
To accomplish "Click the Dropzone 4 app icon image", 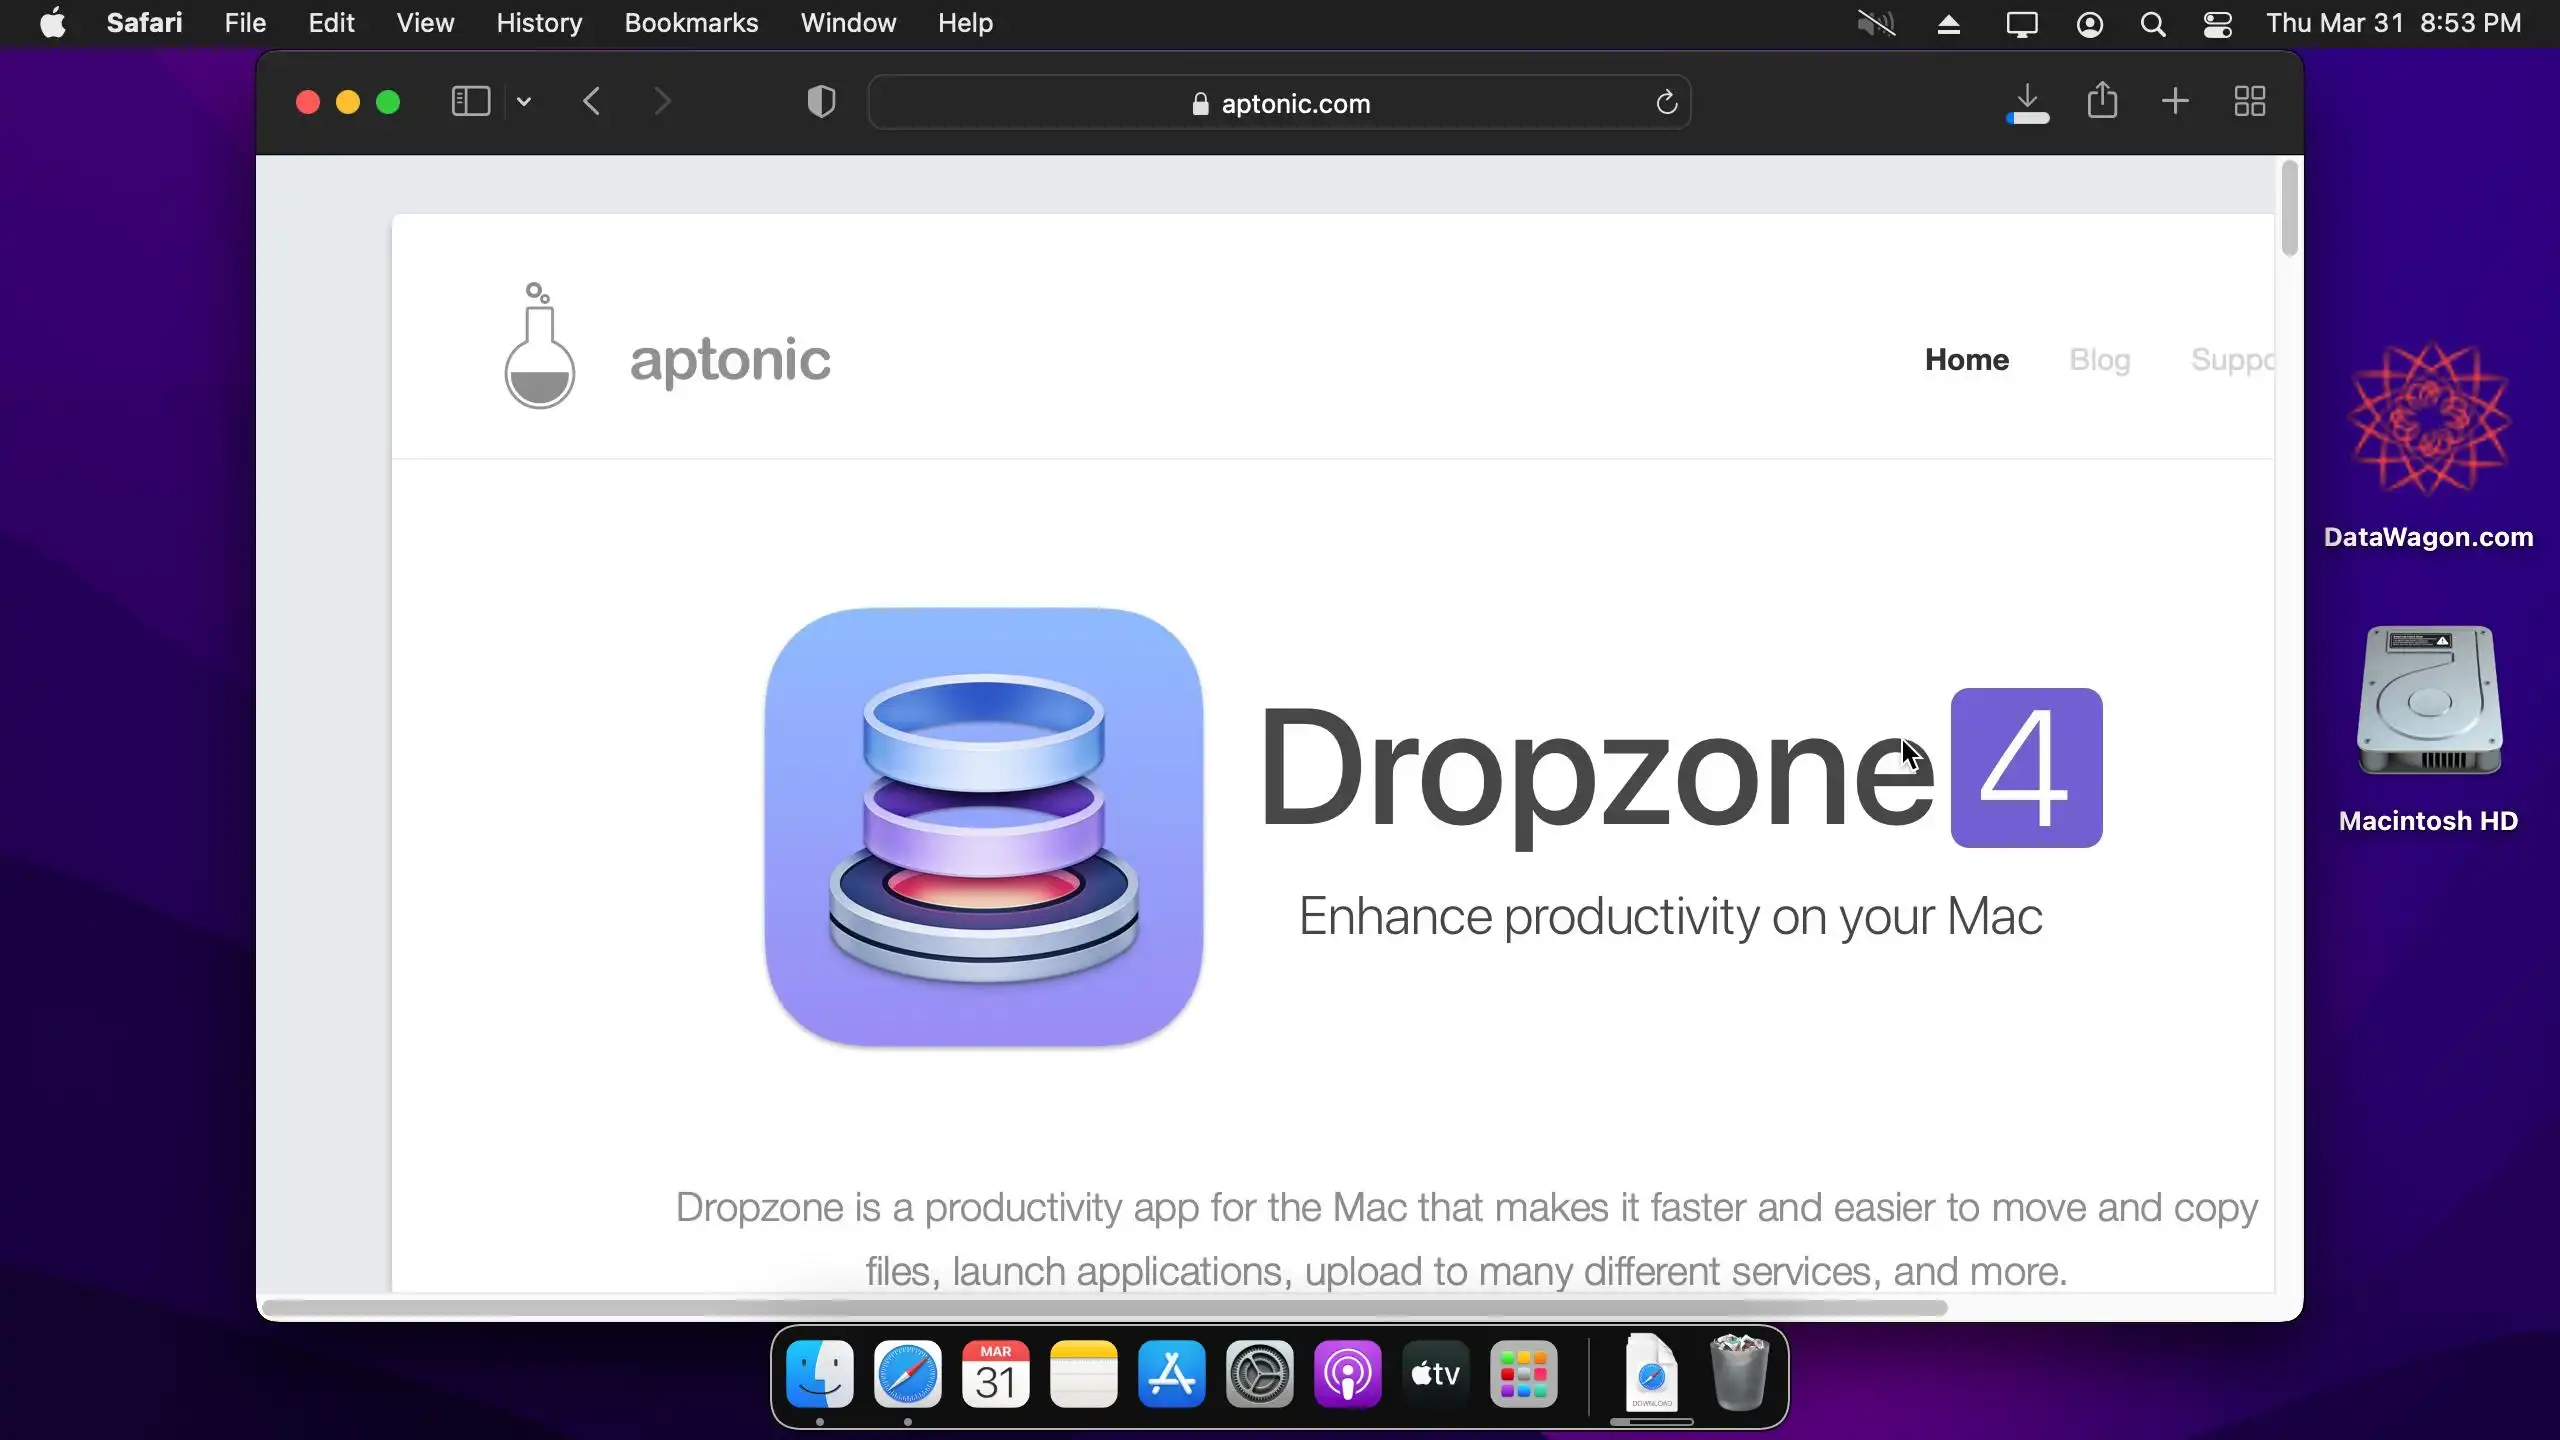I will 984,827.
